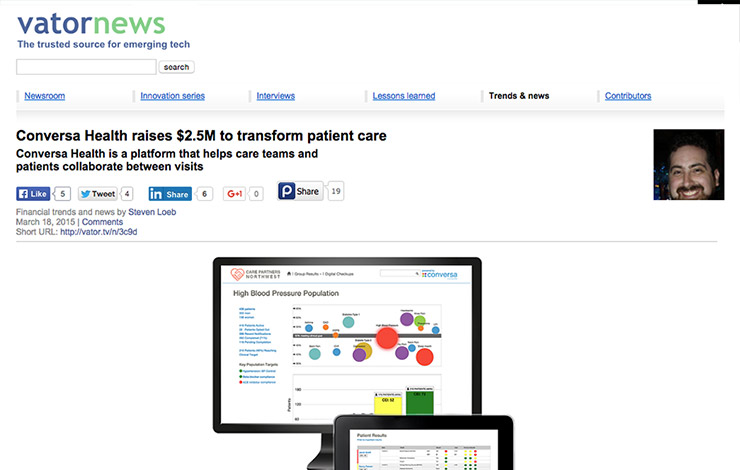Click the tagline 'The trusted source for emerging tech'
This screenshot has width=740, height=470.
104,44
